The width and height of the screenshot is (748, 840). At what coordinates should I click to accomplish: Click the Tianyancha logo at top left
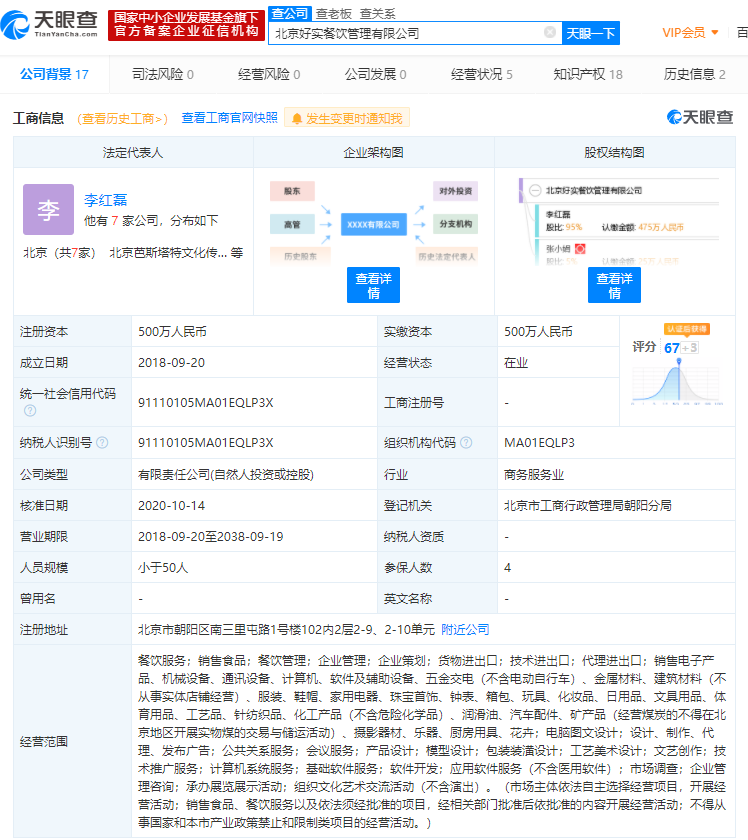[x=50, y=25]
